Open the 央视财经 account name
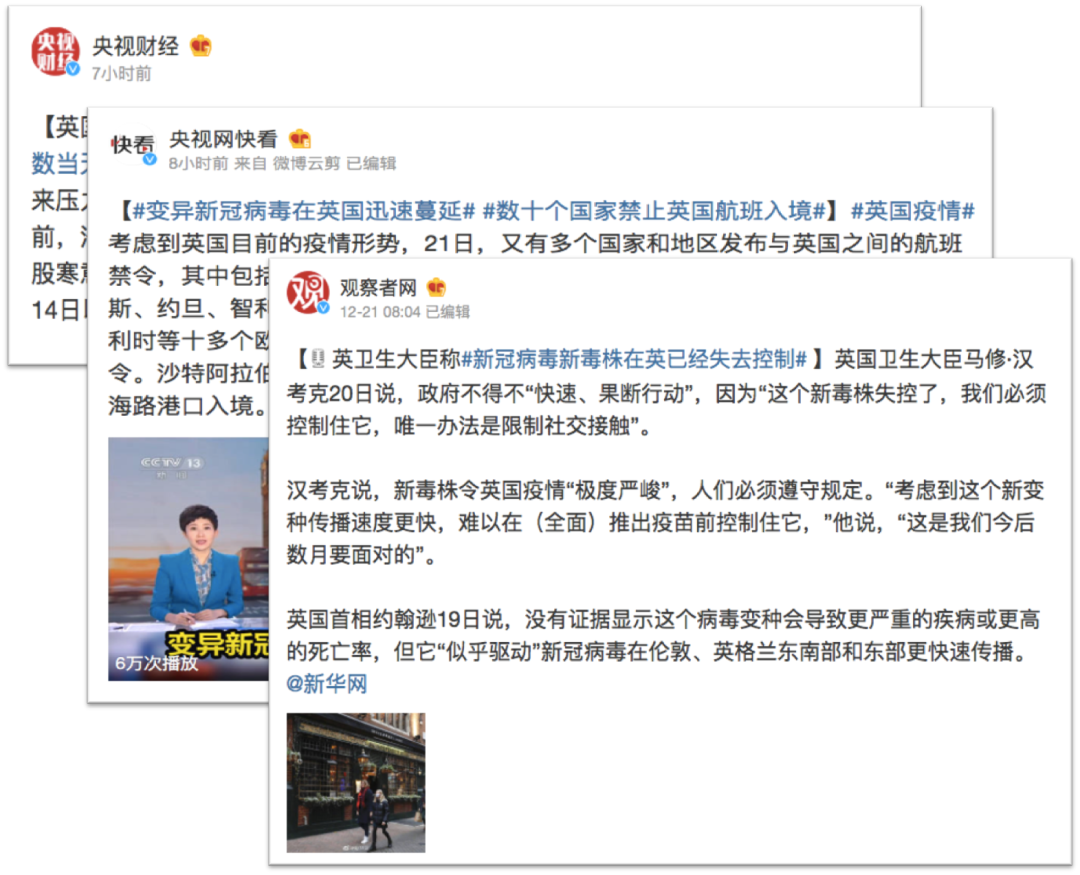 [135, 46]
